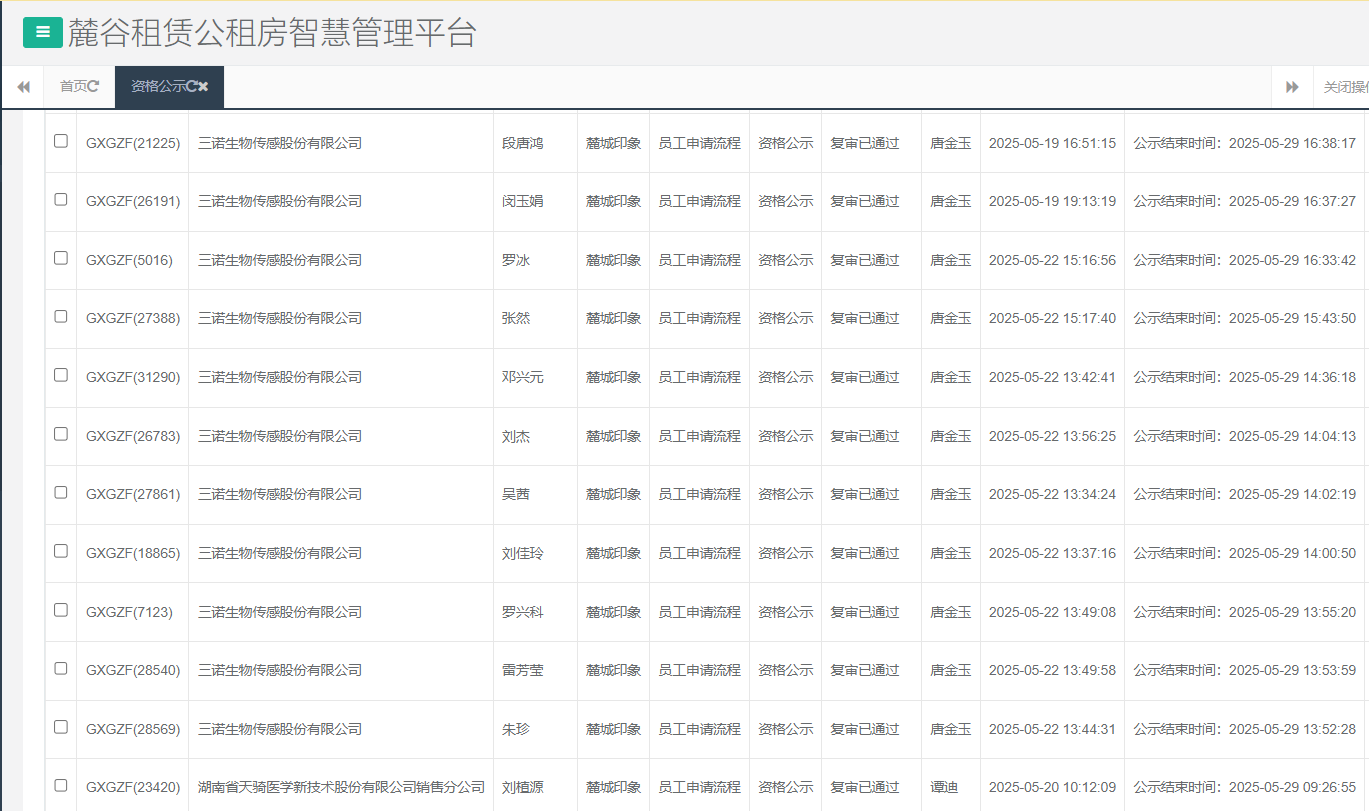Image resolution: width=1369 pixels, height=811 pixels.
Task: Click the 复审已通过 status in the 罗冰 row
Action: tap(863, 259)
